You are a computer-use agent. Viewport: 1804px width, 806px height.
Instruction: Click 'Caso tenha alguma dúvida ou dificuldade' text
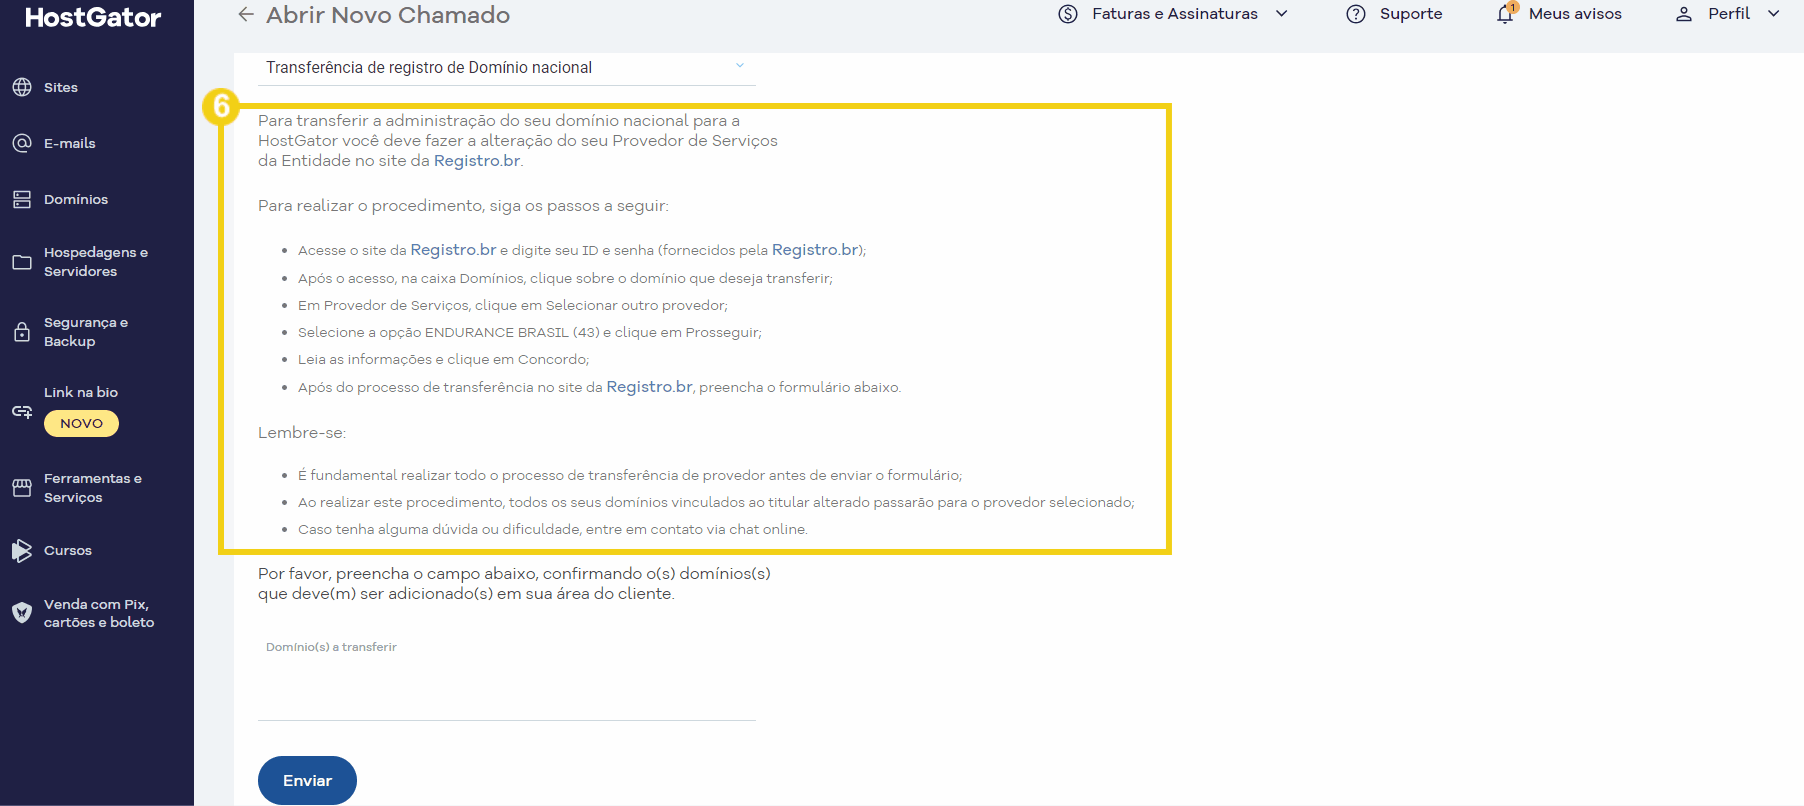pos(553,530)
